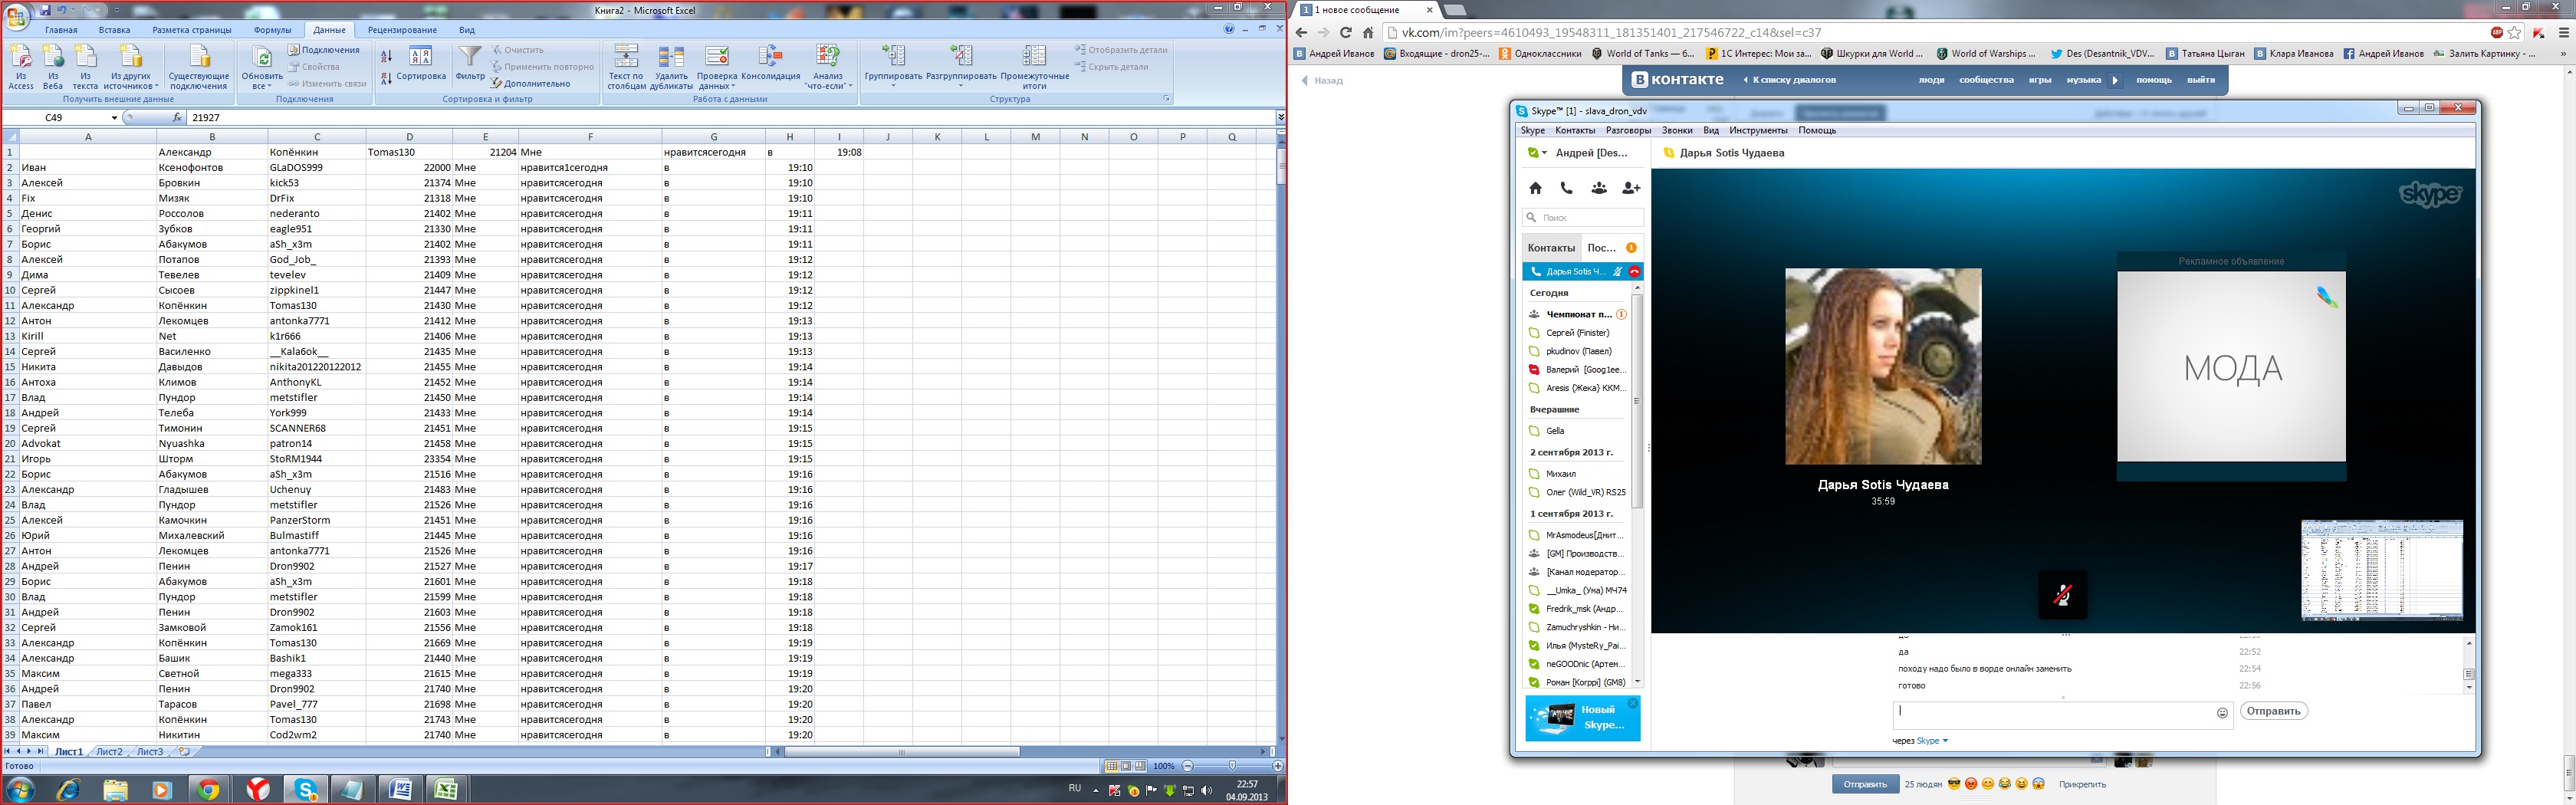The width and height of the screenshot is (2576, 805).
Task: Click the Excel zoom slider handle
Action: click(x=1232, y=766)
